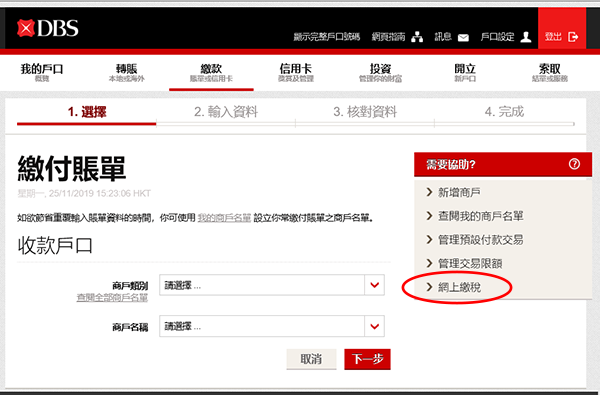Click the help question mark icon
This screenshot has width=600, height=395.
574,164
